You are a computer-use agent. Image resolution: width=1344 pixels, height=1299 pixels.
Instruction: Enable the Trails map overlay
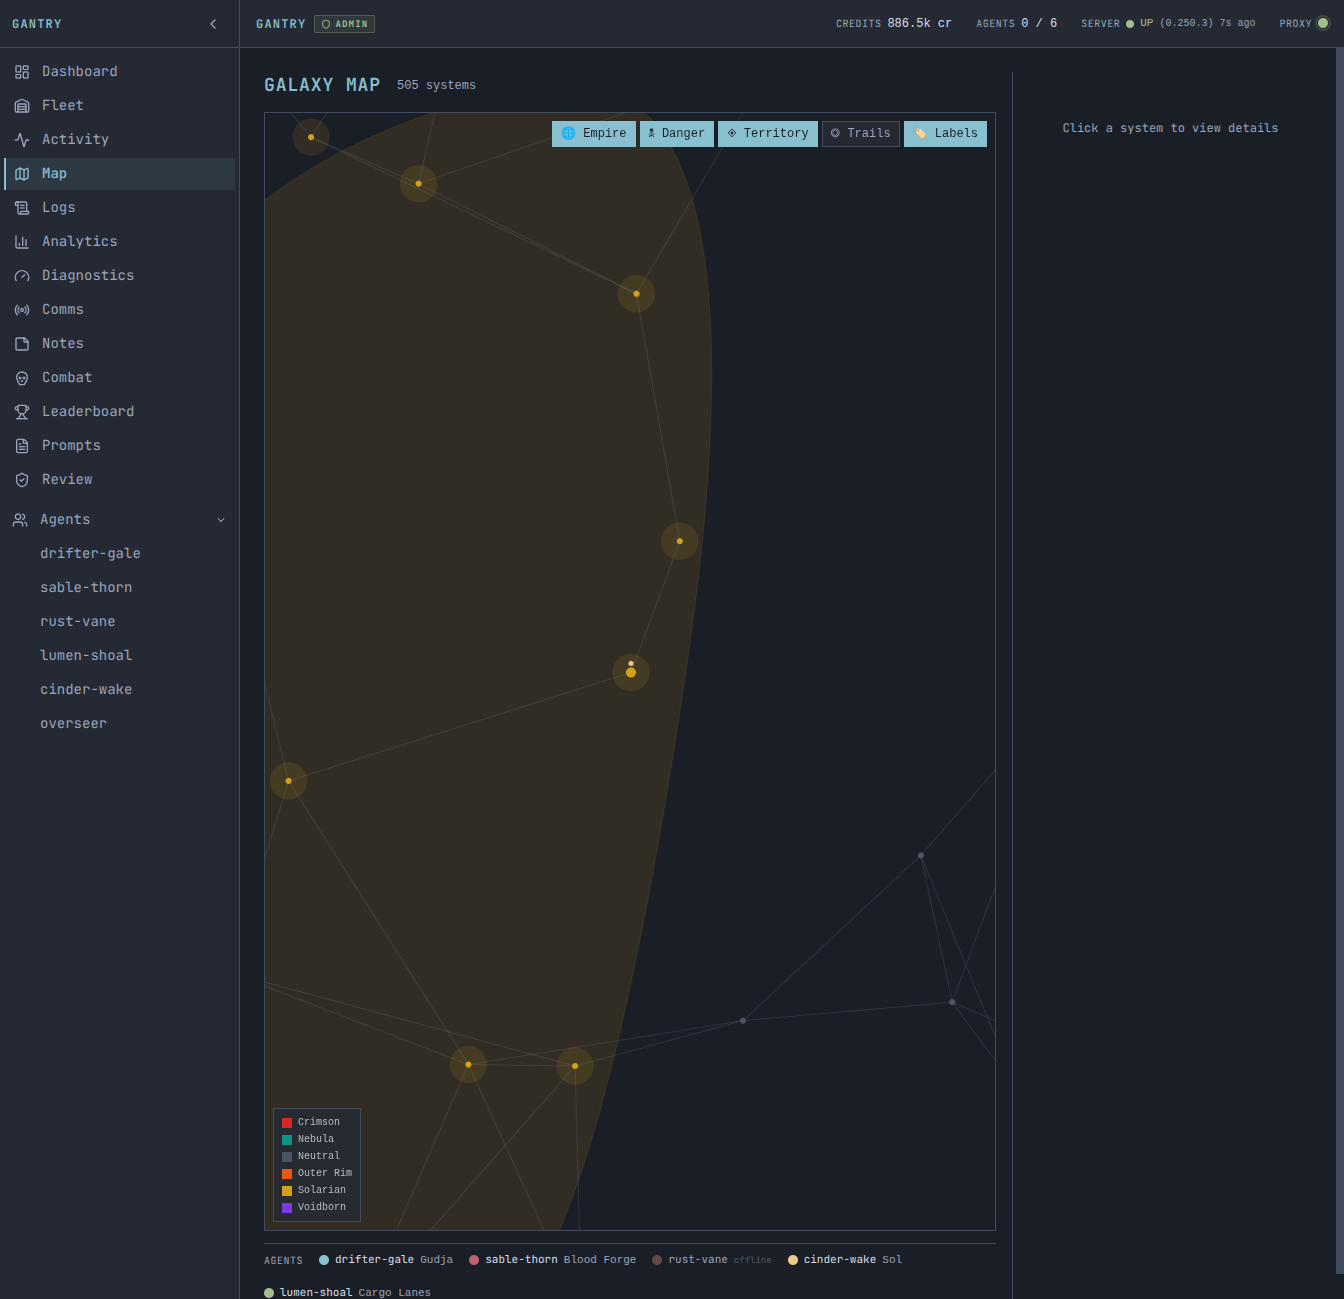click(861, 134)
